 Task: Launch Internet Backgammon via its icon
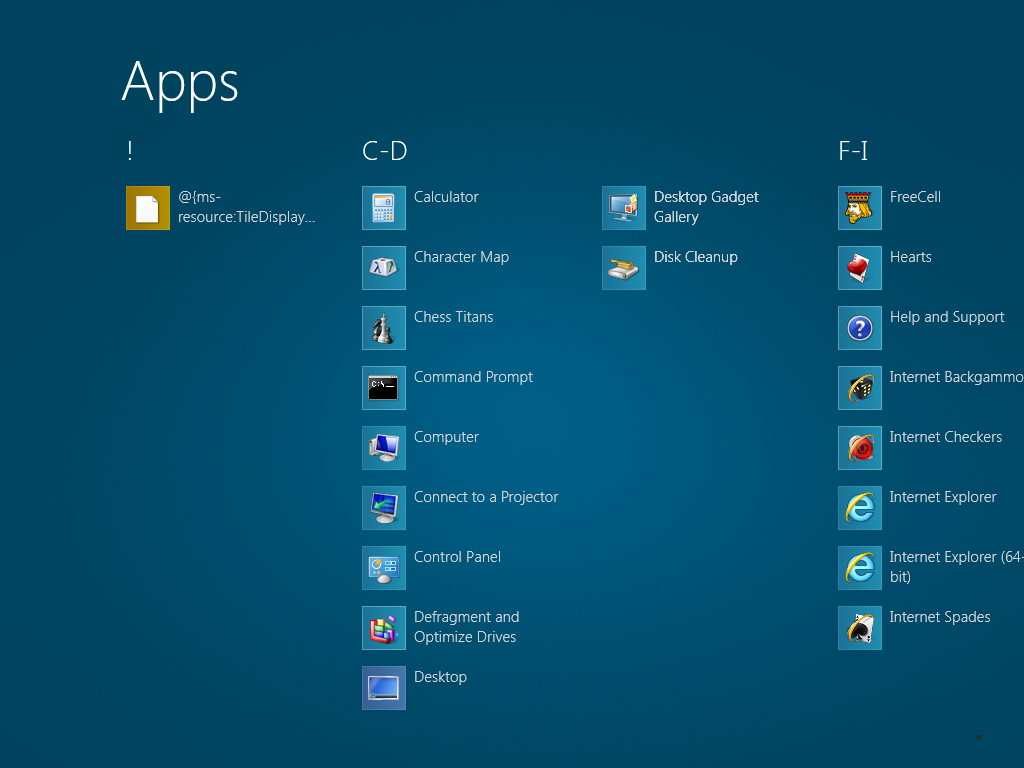[x=859, y=388]
